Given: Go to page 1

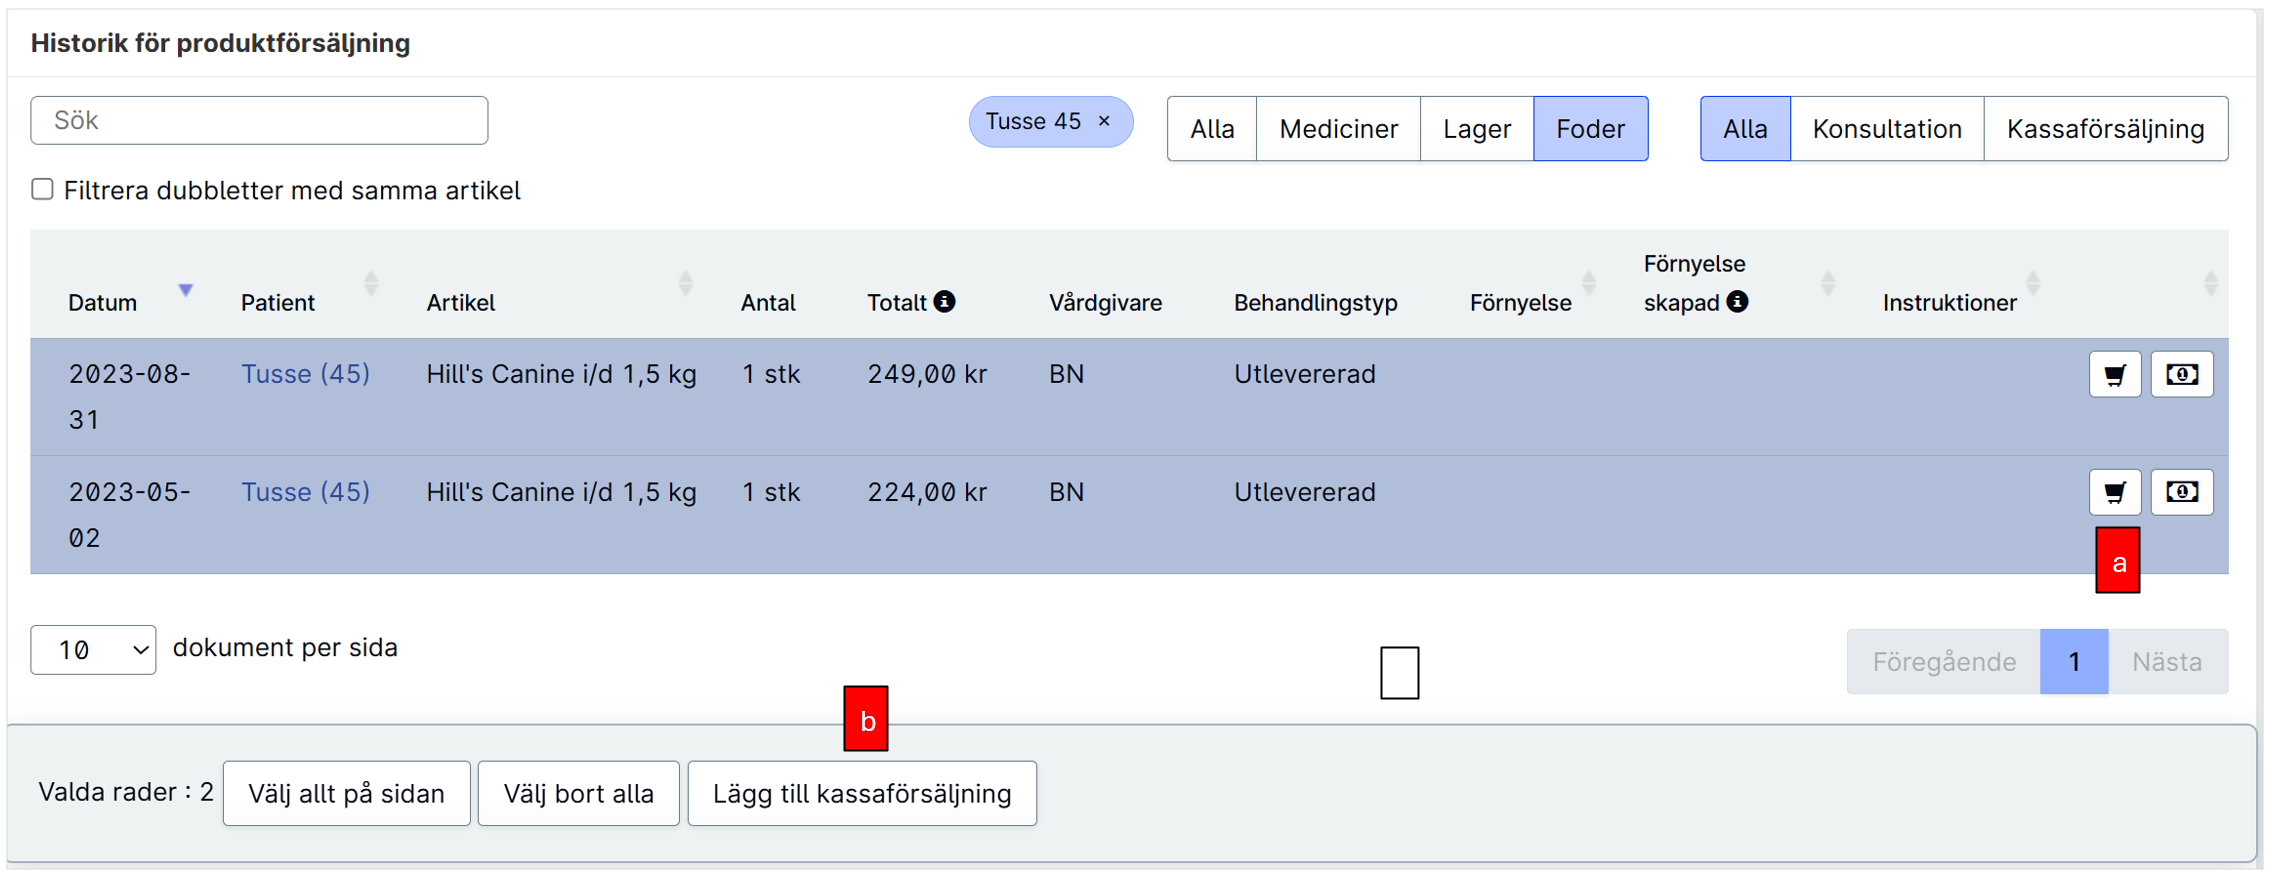Looking at the screenshot, I should click(x=2075, y=662).
